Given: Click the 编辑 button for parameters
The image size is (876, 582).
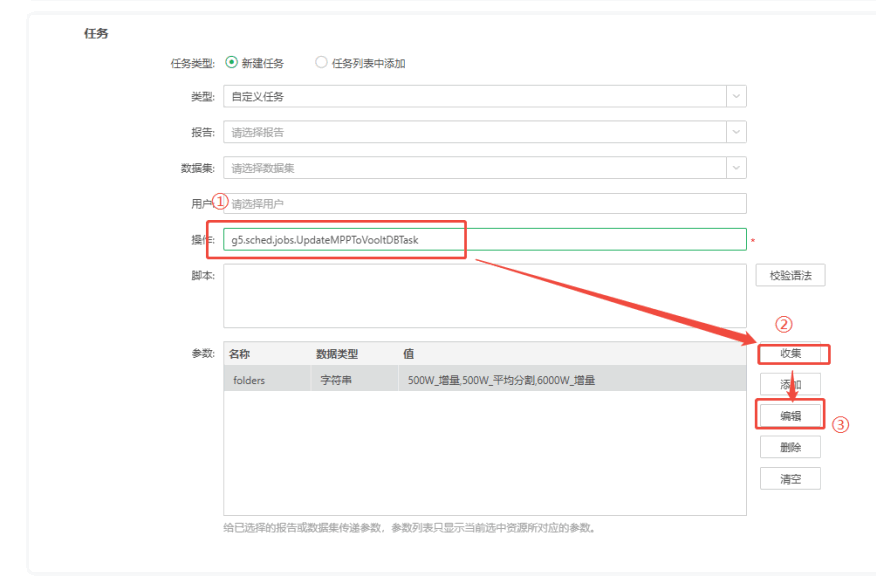Looking at the screenshot, I should [790, 416].
